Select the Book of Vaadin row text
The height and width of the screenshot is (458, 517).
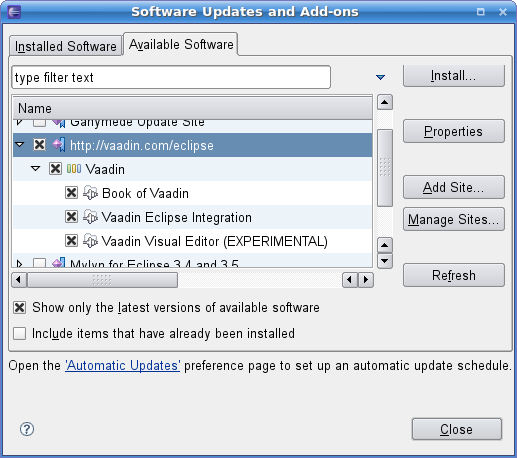click(x=145, y=193)
